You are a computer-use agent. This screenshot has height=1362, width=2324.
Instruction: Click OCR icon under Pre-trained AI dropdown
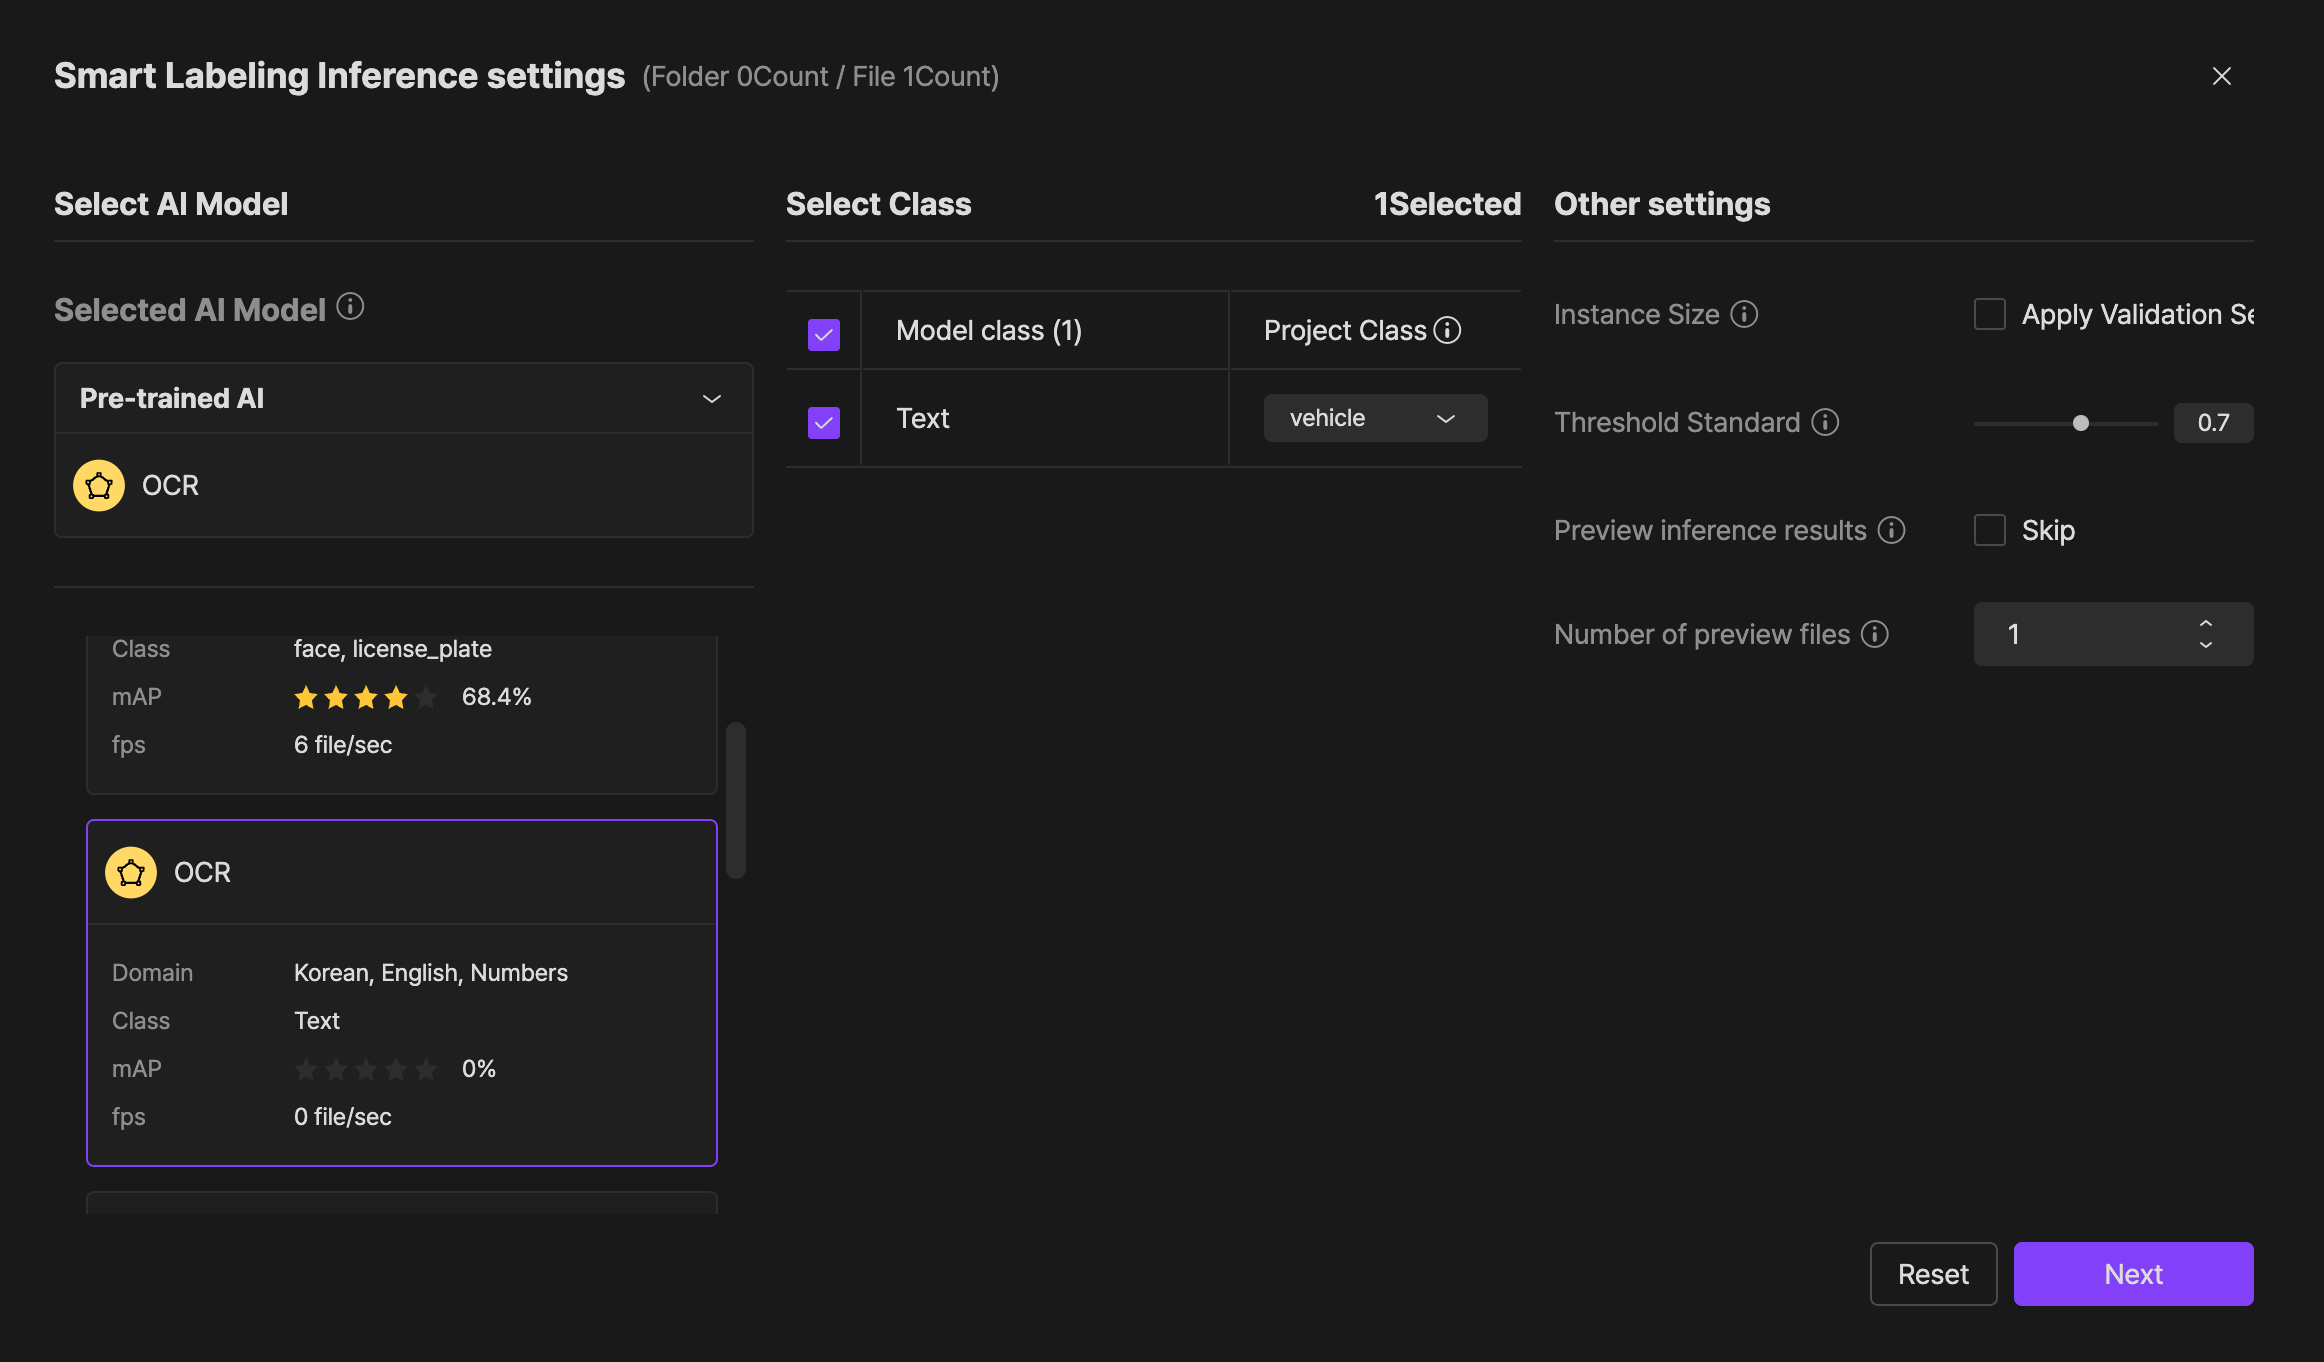[x=99, y=485]
